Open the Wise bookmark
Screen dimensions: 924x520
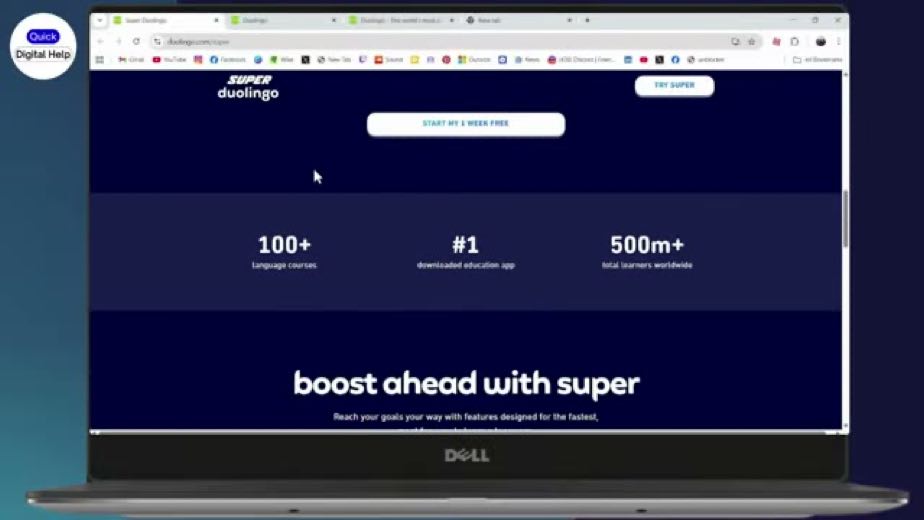pos(282,60)
